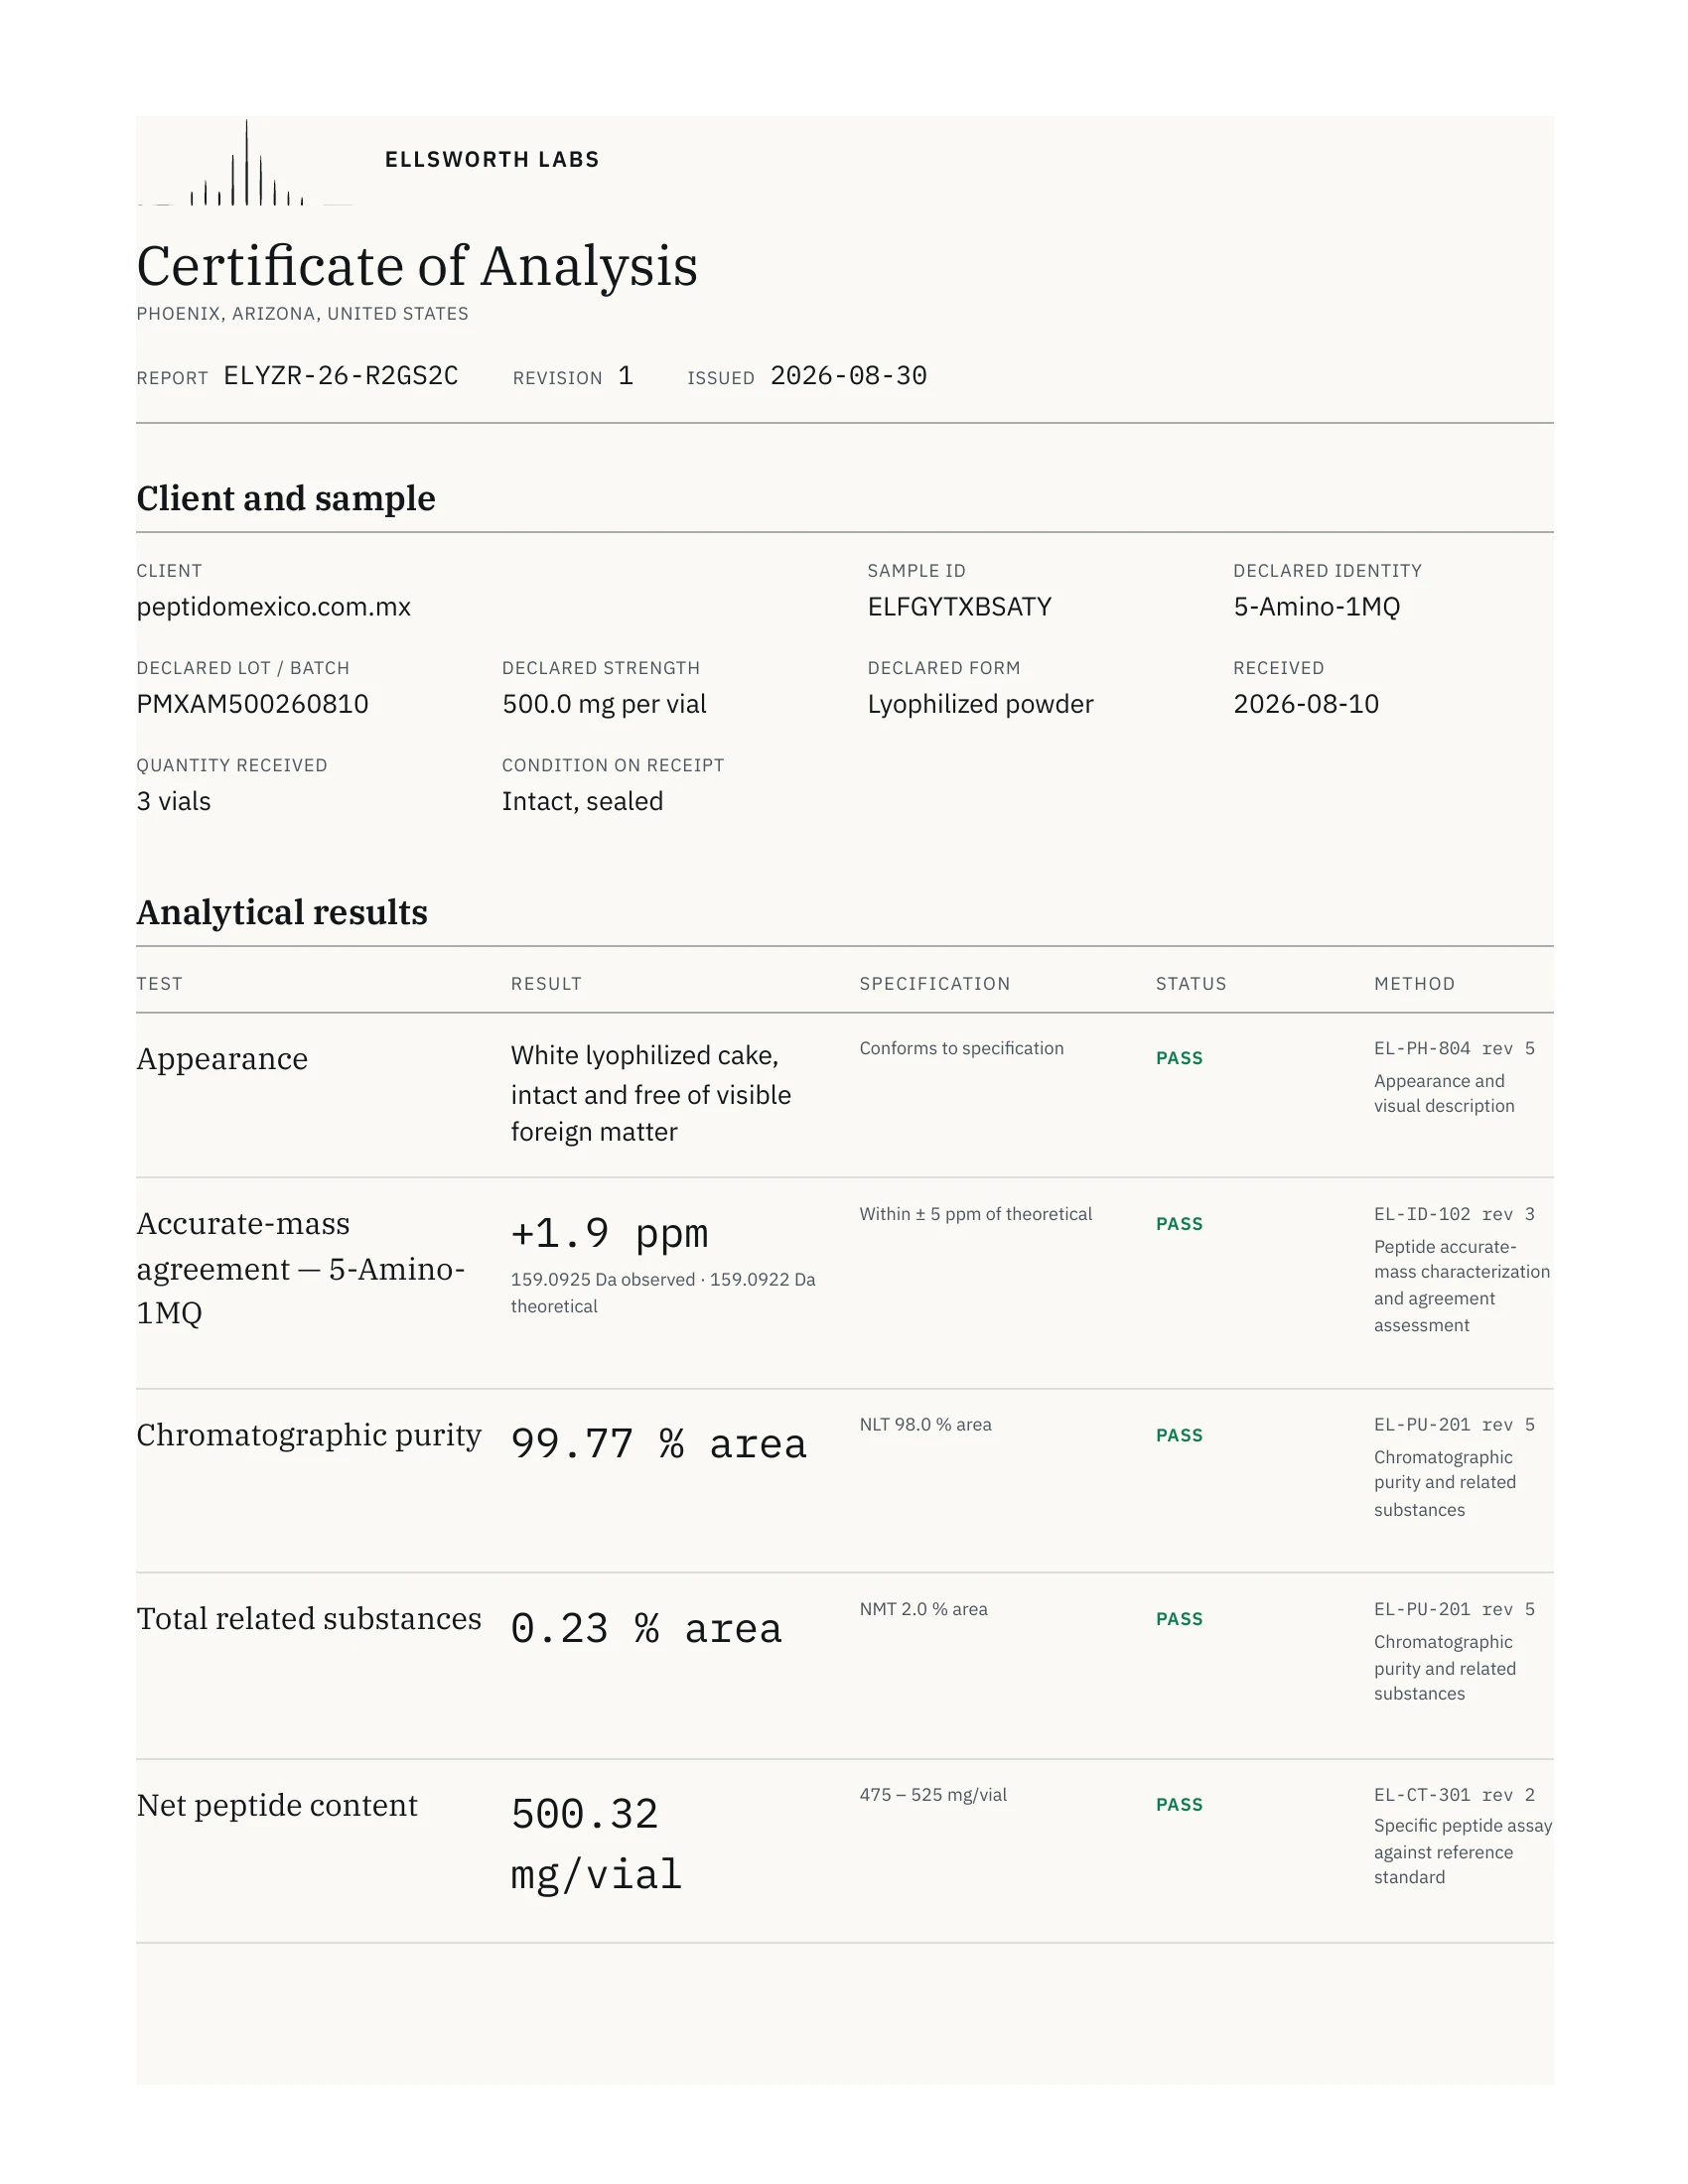Select Within ± 5 ppm of theoretical
The image size is (1688, 2184).
pos(976,1214)
